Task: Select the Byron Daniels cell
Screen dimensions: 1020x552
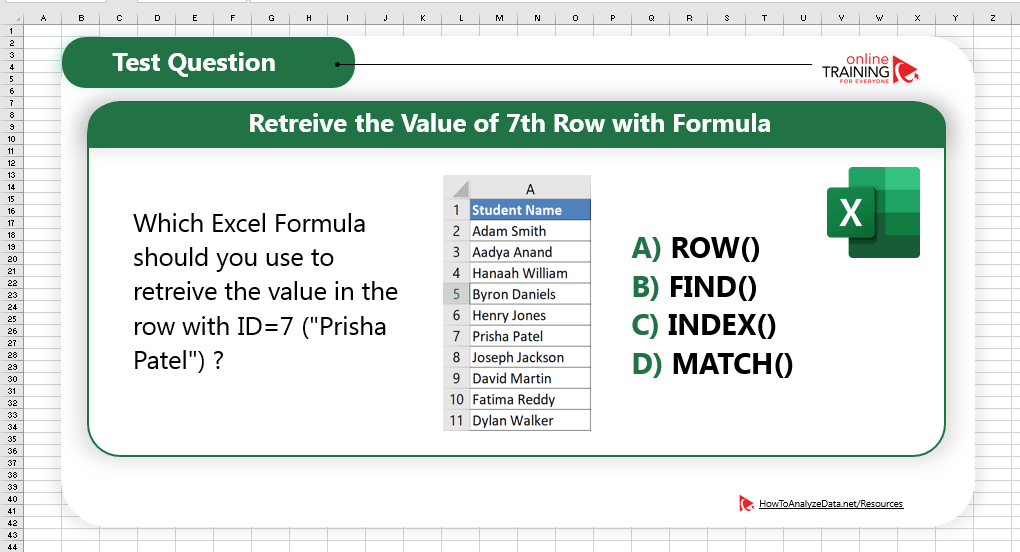Action: [x=530, y=294]
